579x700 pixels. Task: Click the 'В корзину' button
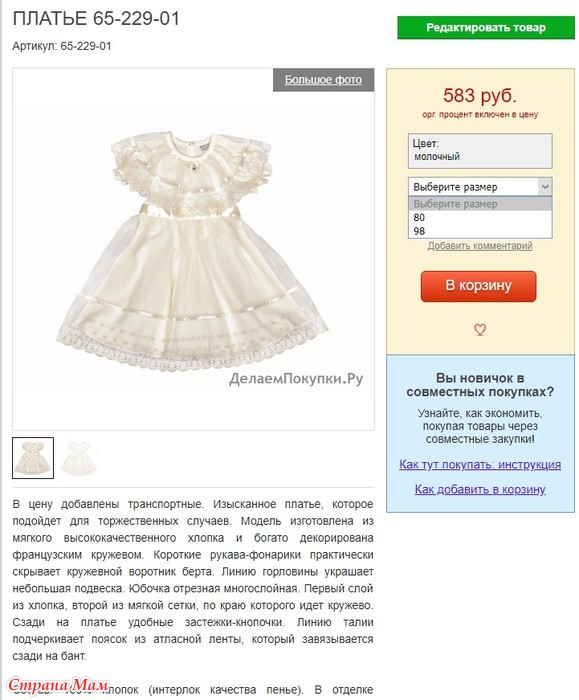[x=478, y=286]
